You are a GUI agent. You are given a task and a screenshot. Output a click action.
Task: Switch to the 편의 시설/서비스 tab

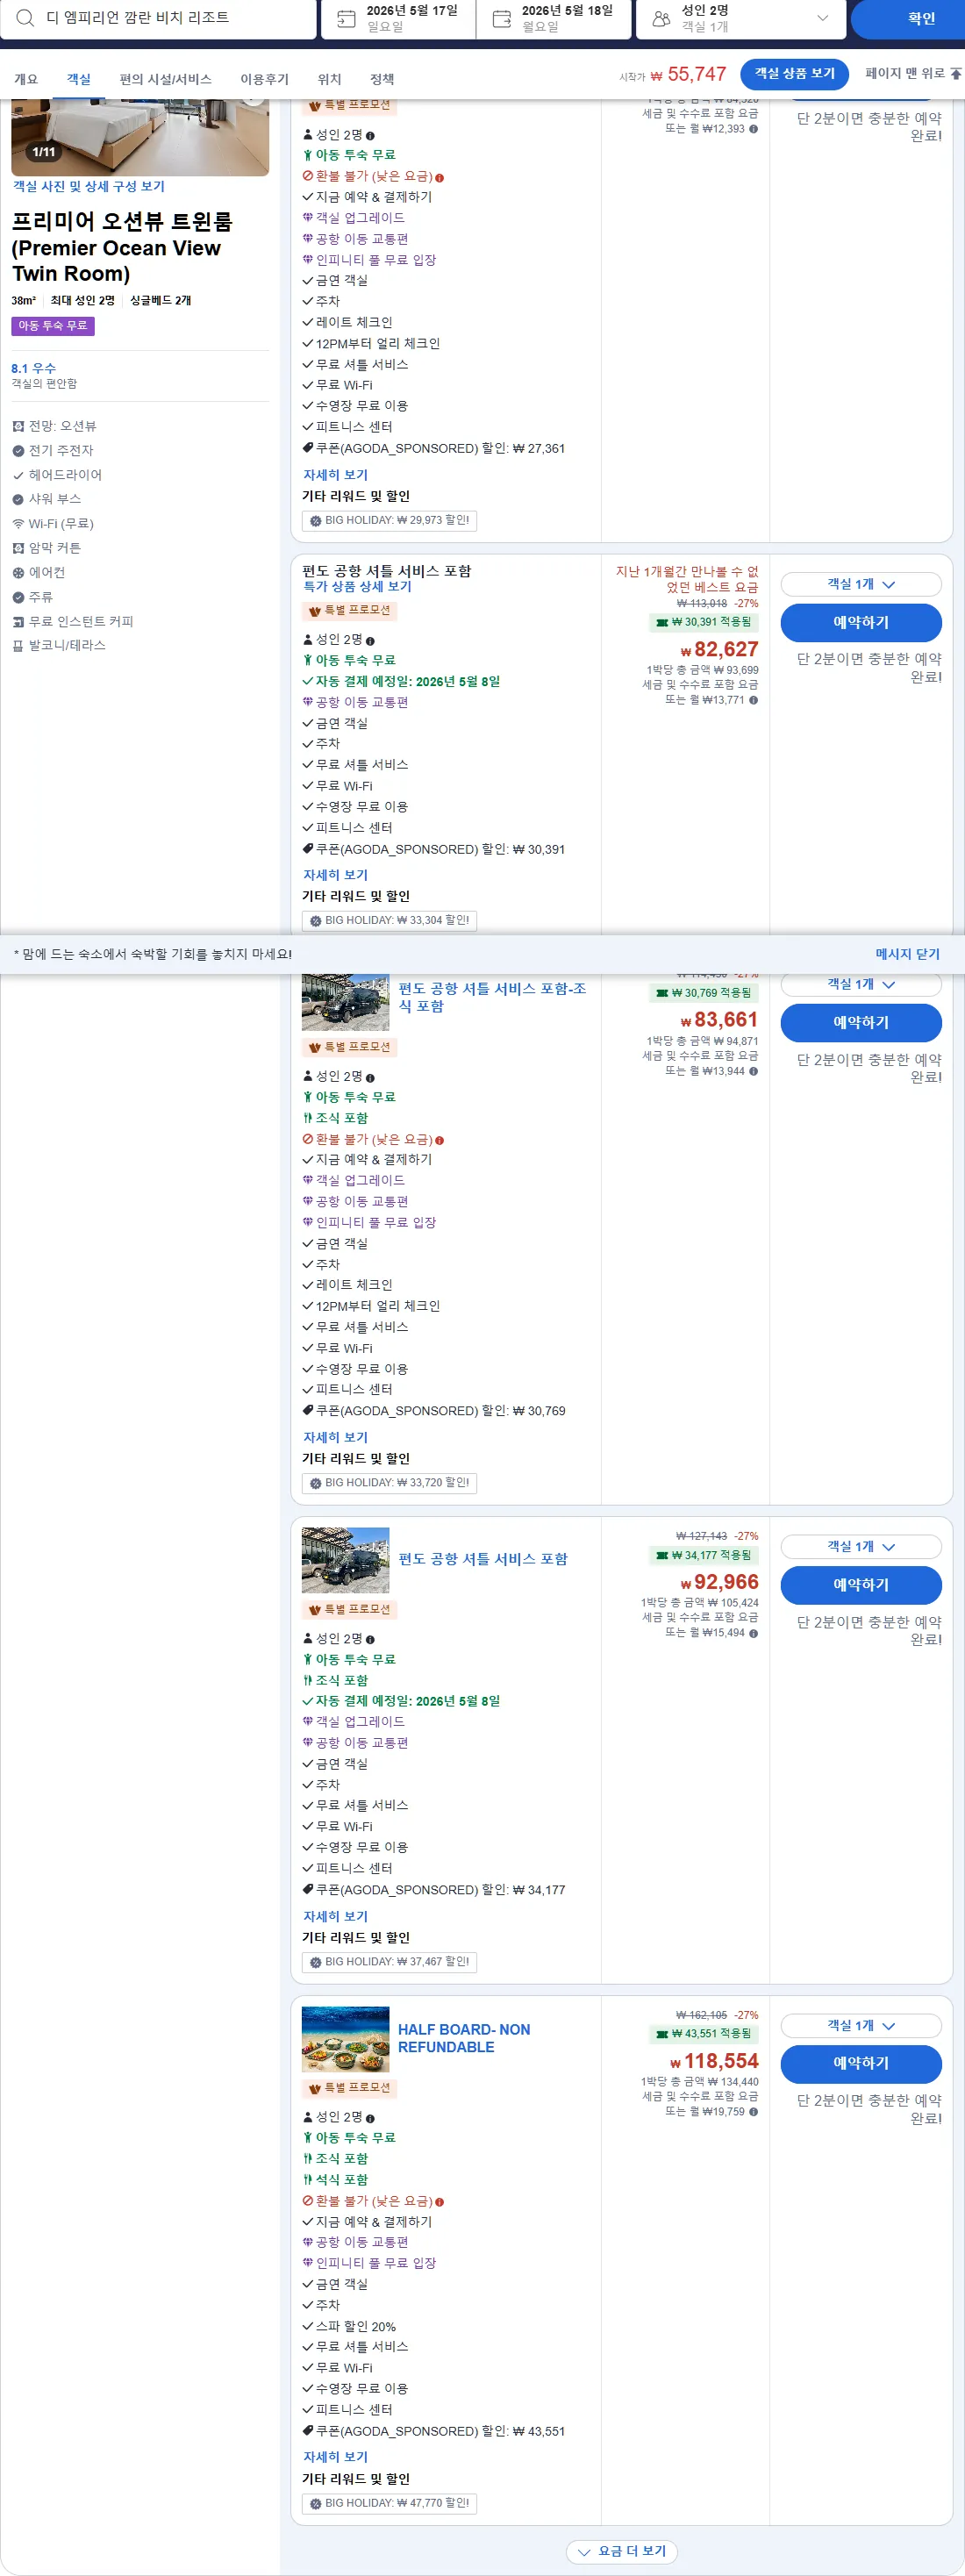(x=165, y=79)
